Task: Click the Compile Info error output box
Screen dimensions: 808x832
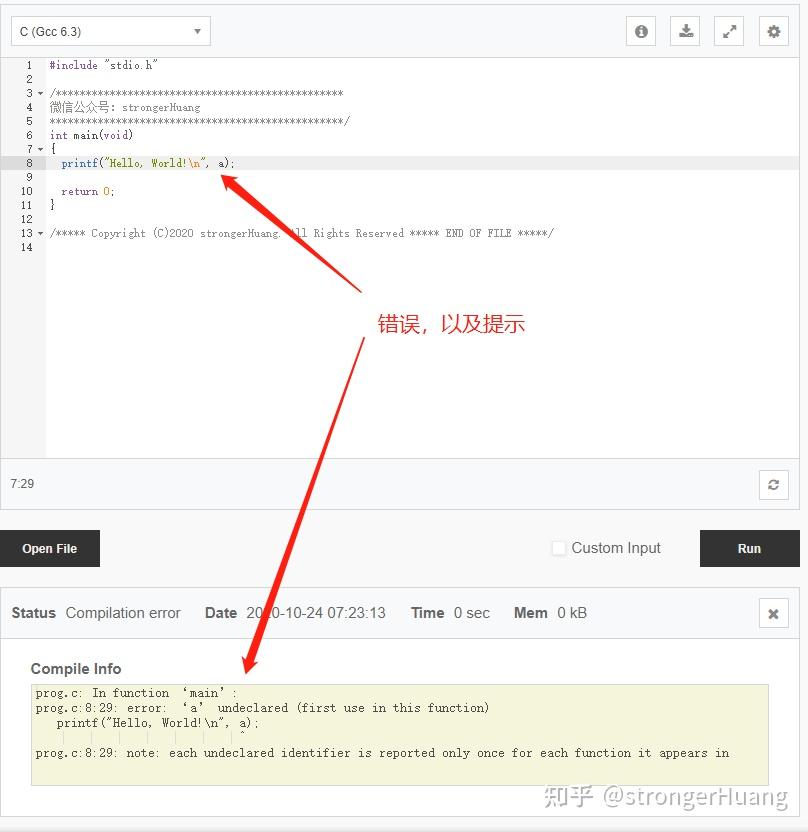Action: [399, 734]
